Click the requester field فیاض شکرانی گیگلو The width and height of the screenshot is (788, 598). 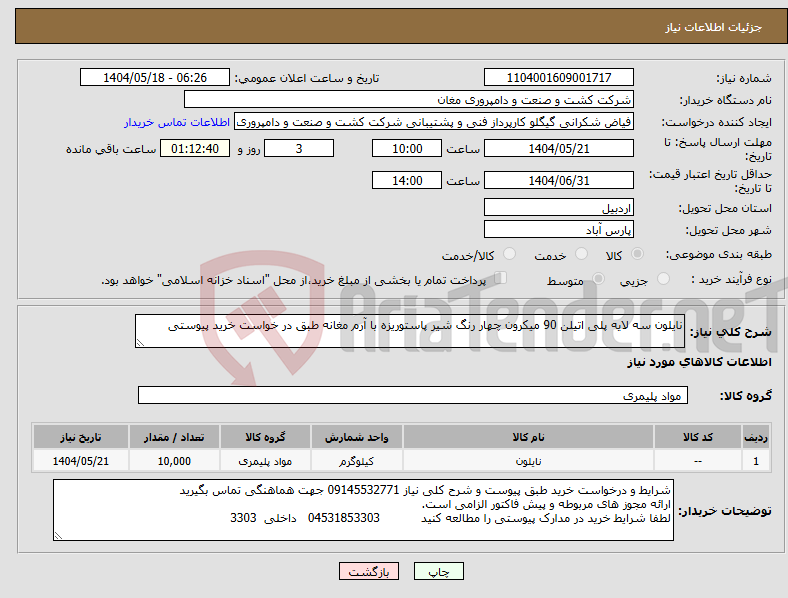(434, 122)
